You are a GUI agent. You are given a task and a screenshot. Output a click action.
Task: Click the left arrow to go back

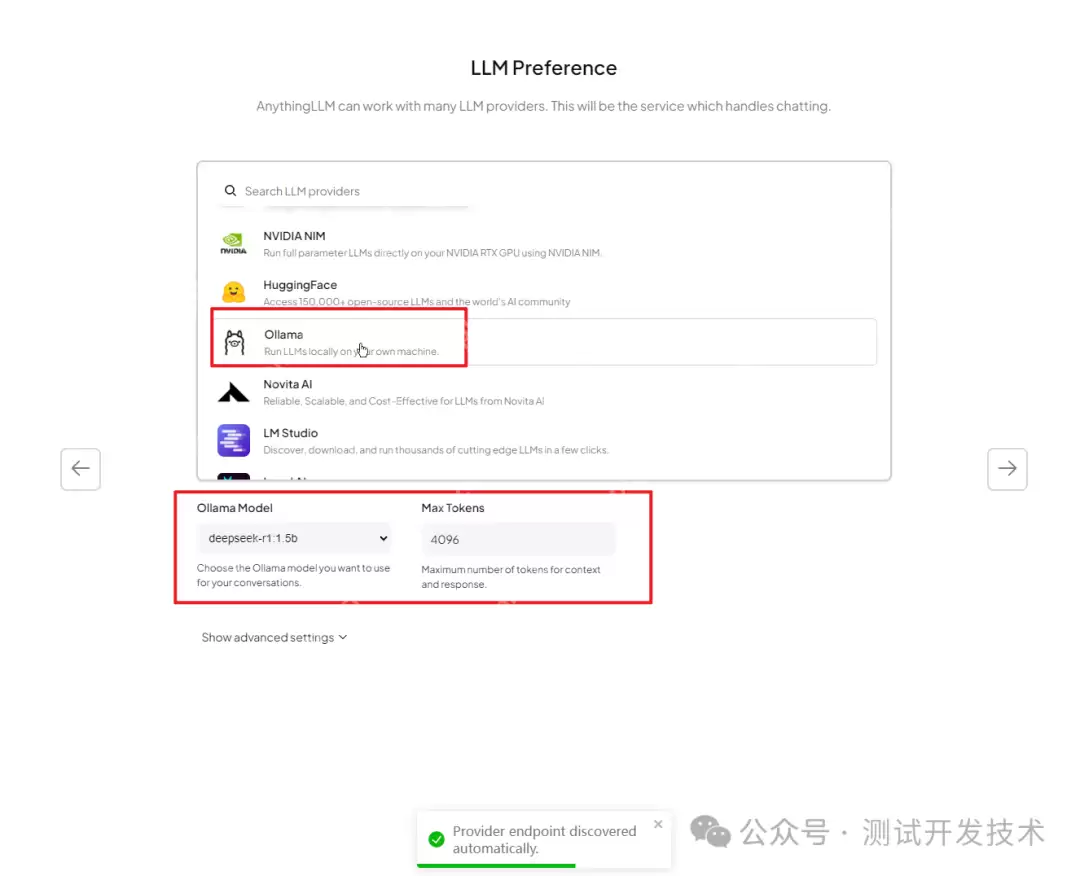pos(80,468)
